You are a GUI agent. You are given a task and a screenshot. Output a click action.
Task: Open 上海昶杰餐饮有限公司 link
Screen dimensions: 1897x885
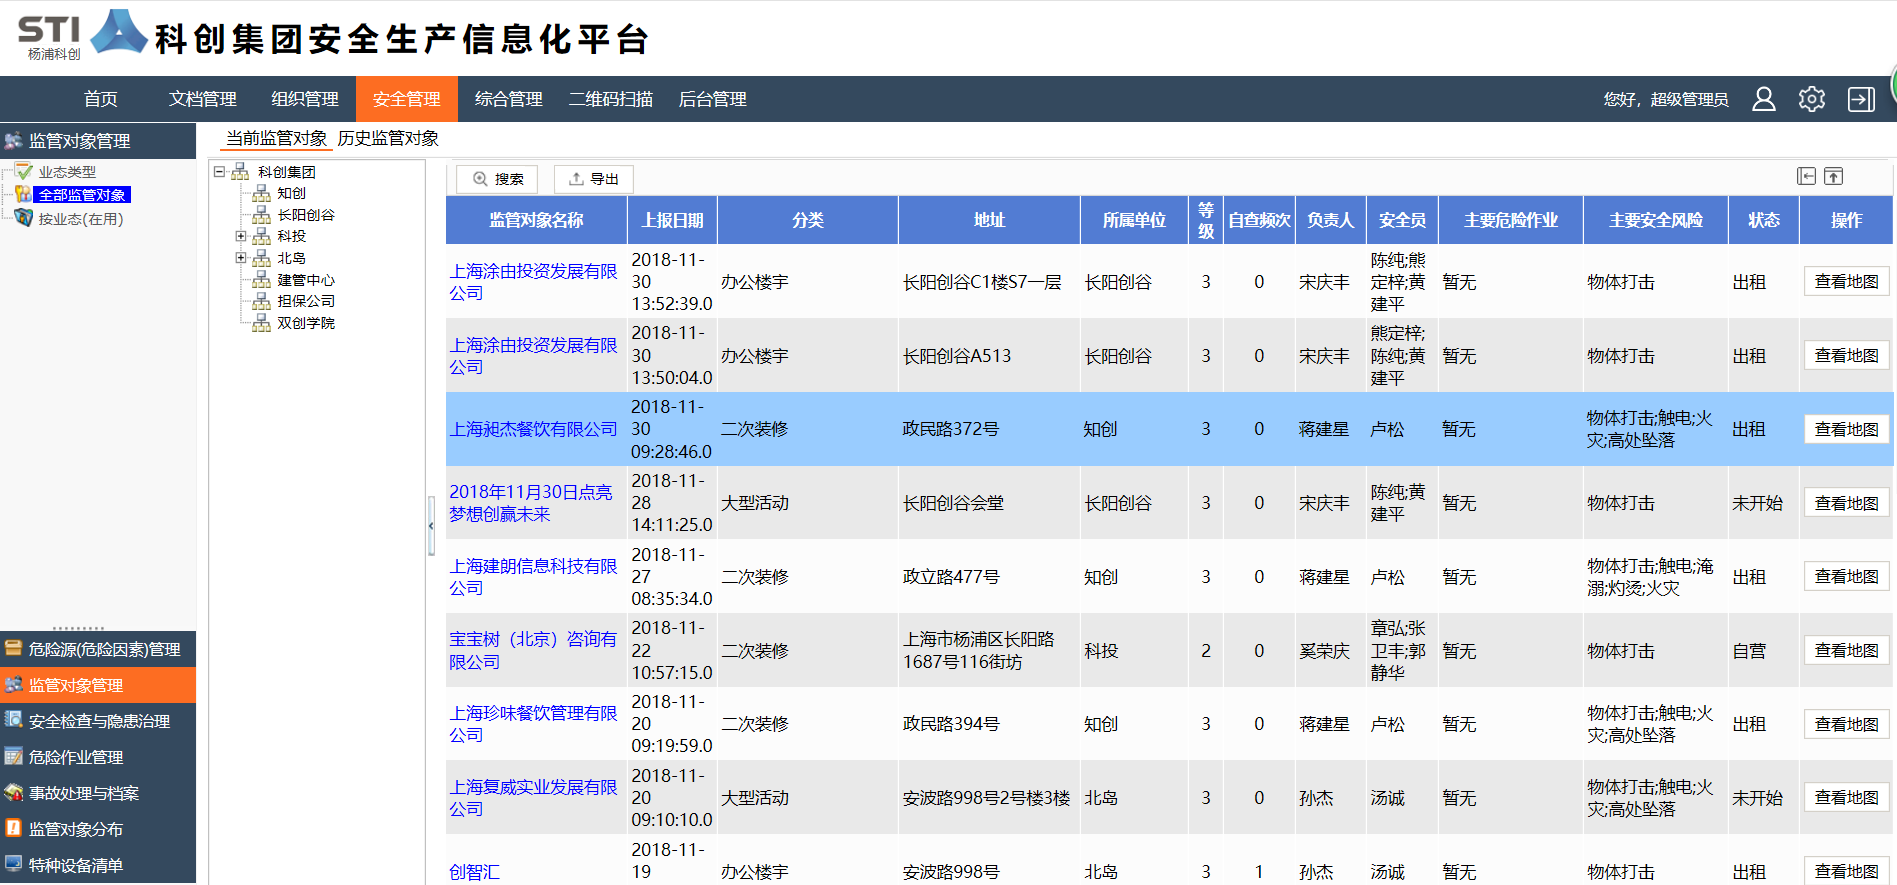tap(533, 429)
